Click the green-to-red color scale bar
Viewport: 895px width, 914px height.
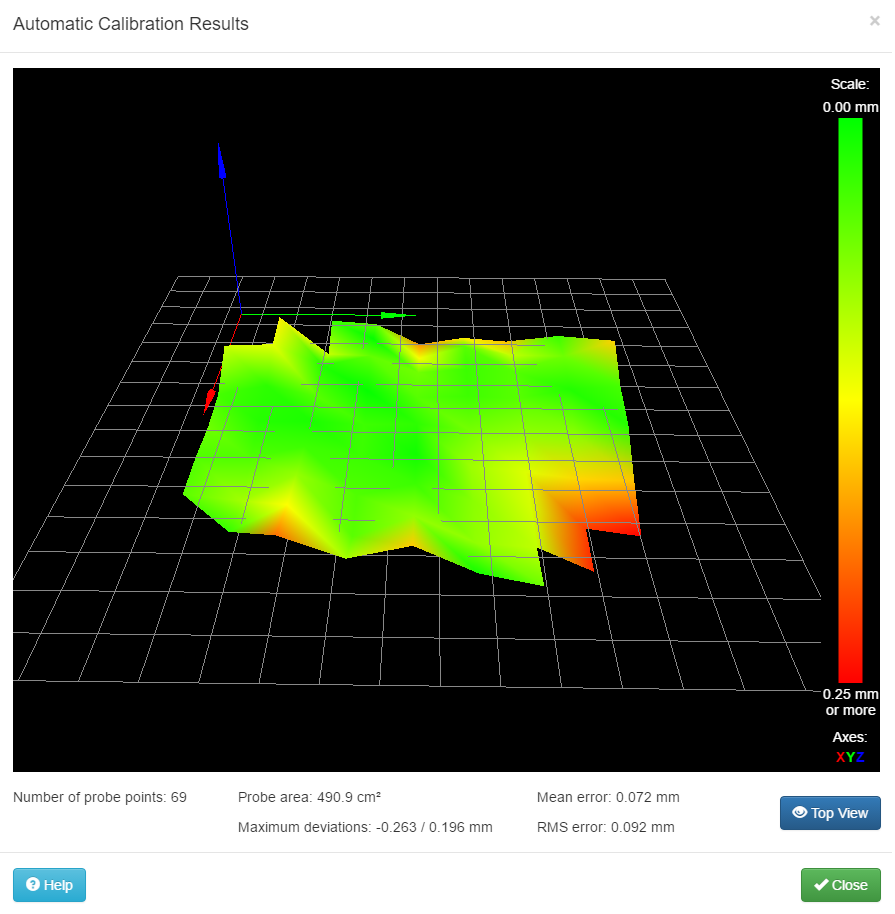click(x=850, y=400)
